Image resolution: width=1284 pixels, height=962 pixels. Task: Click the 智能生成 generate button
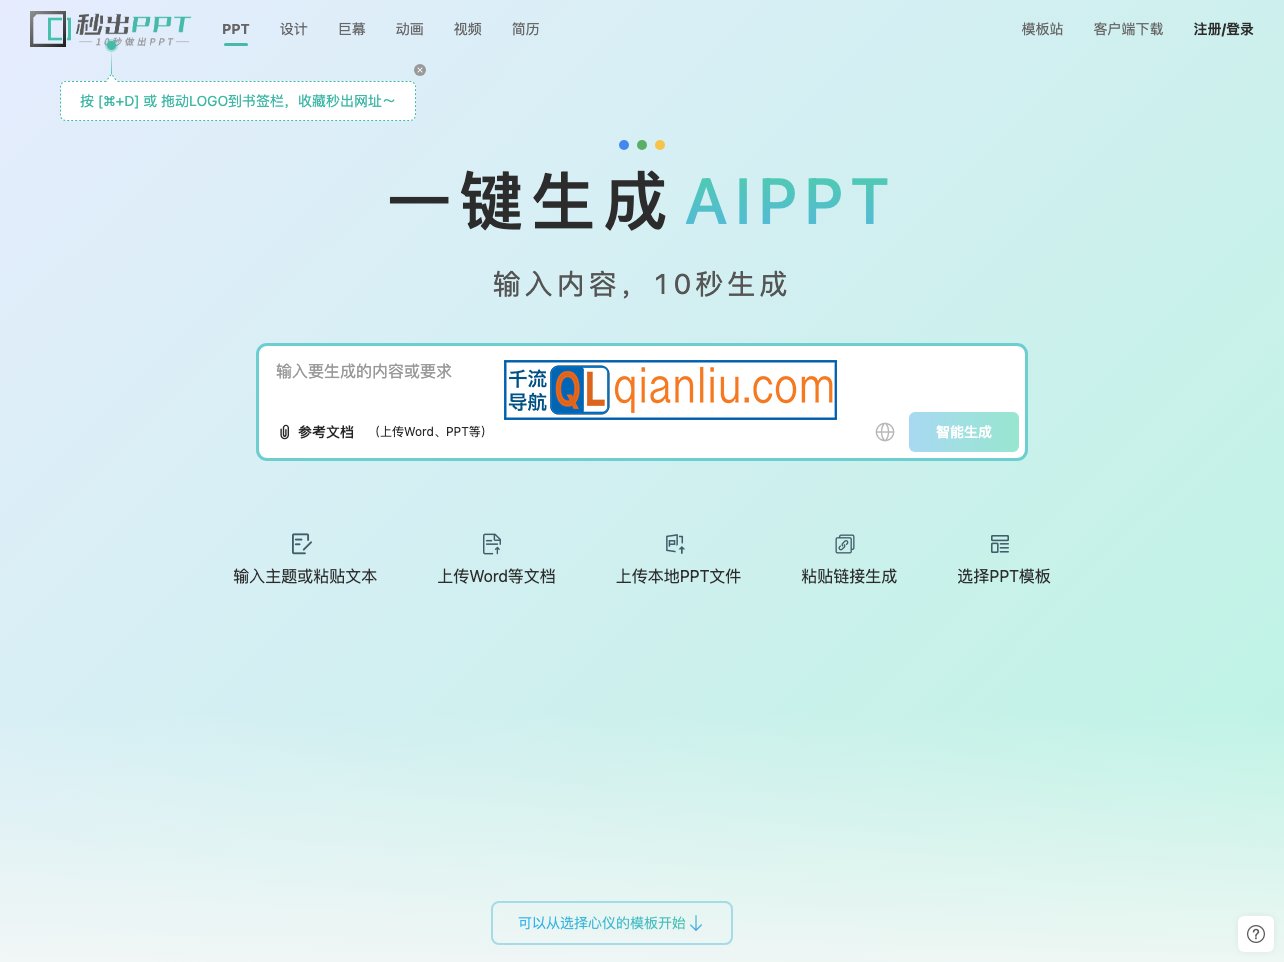click(x=963, y=432)
